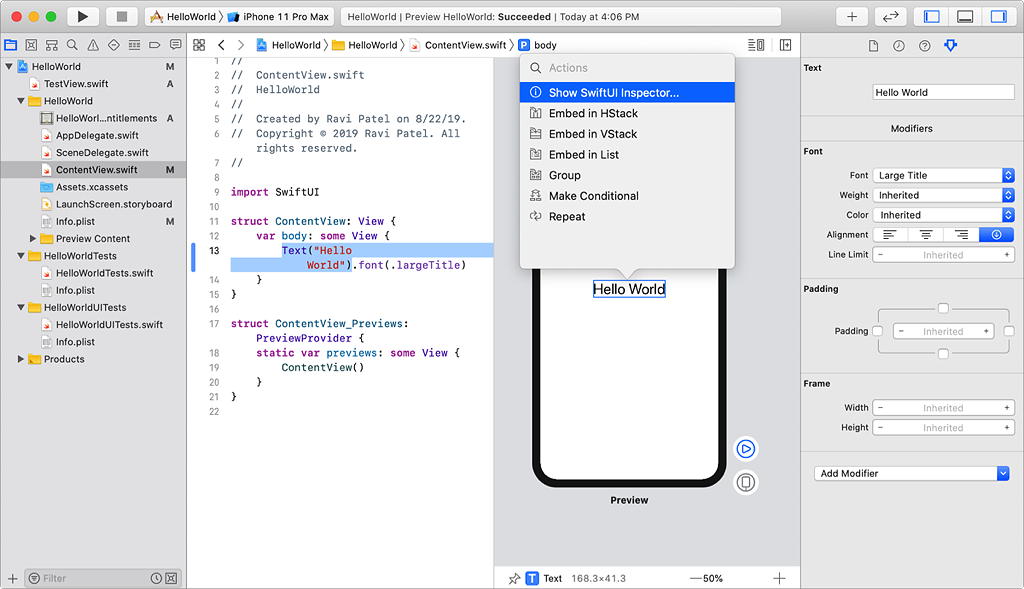Choose Embed in List
The height and width of the screenshot is (589, 1024).
point(627,155)
